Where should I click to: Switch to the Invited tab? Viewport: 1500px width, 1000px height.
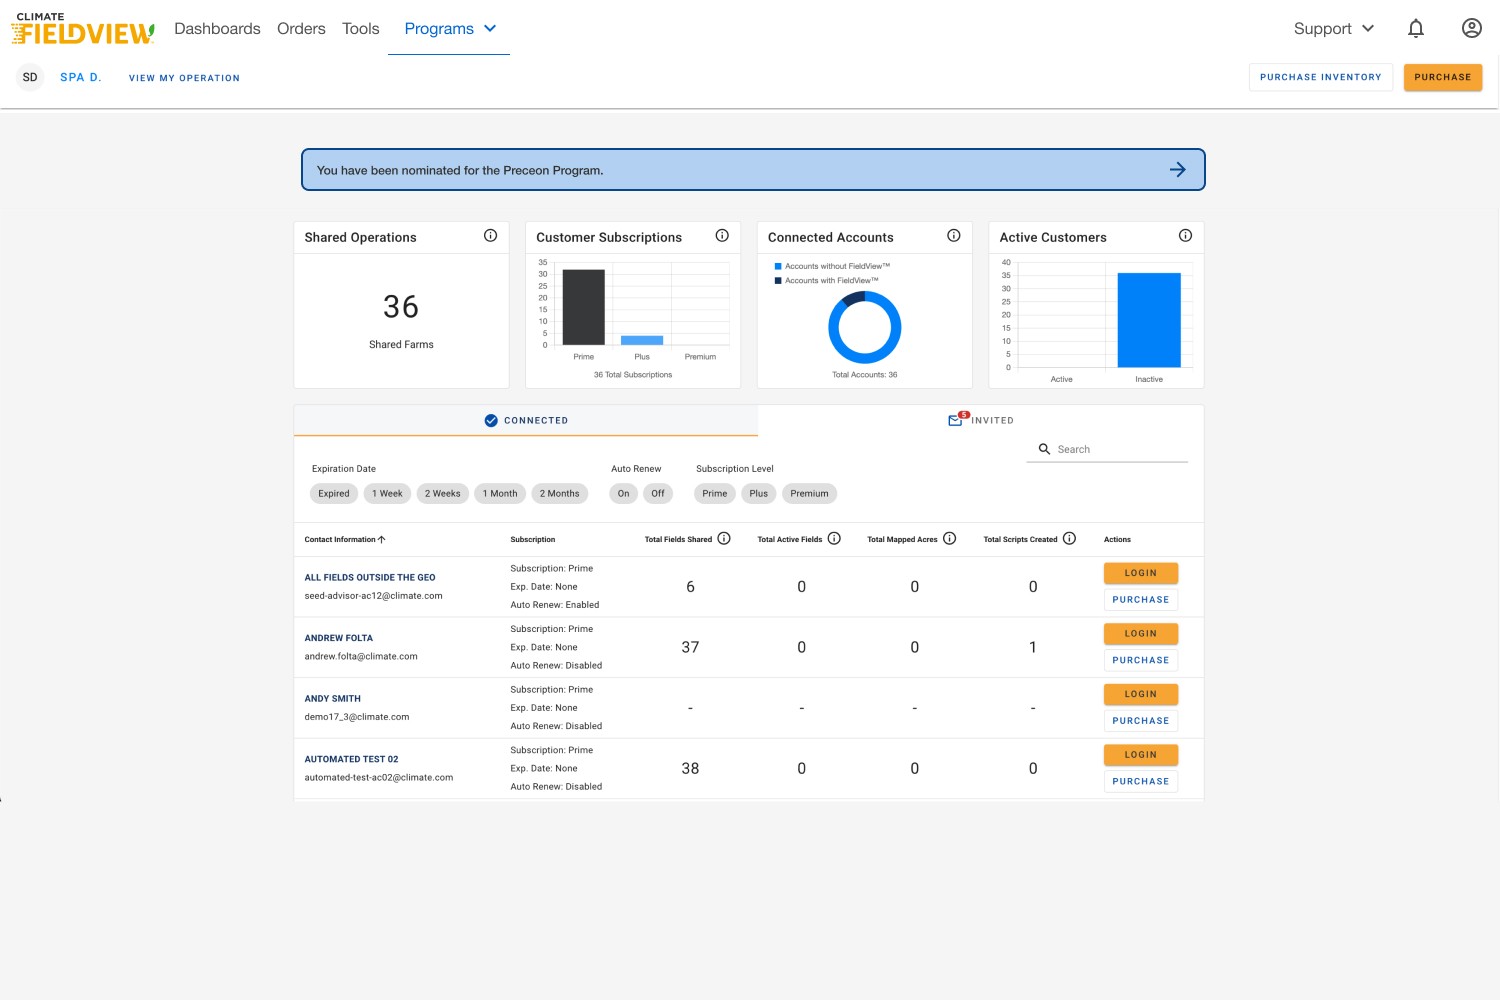pos(981,420)
